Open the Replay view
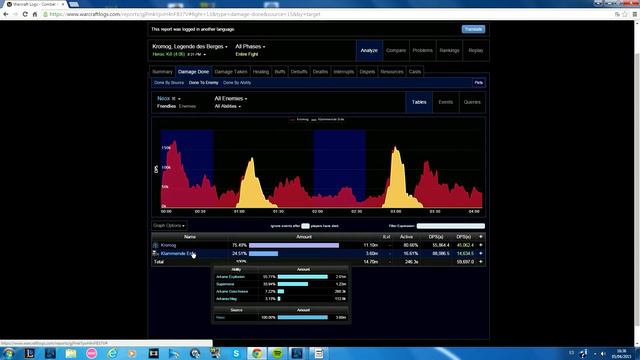This screenshot has height=360, width=640. click(x=476, y=50)
